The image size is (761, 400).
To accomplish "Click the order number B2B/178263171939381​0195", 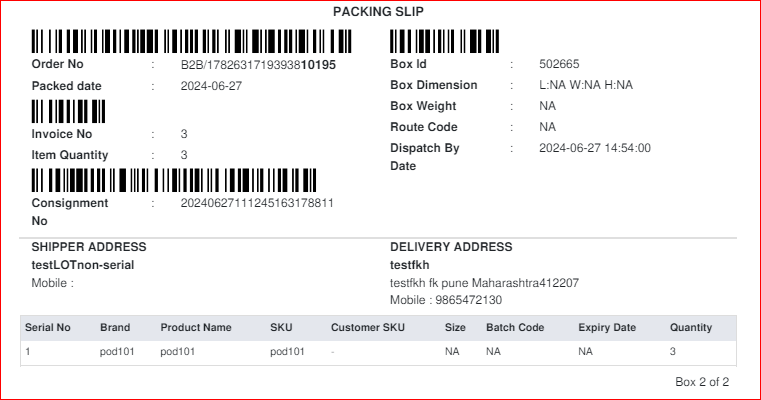I will click(258, 65).
